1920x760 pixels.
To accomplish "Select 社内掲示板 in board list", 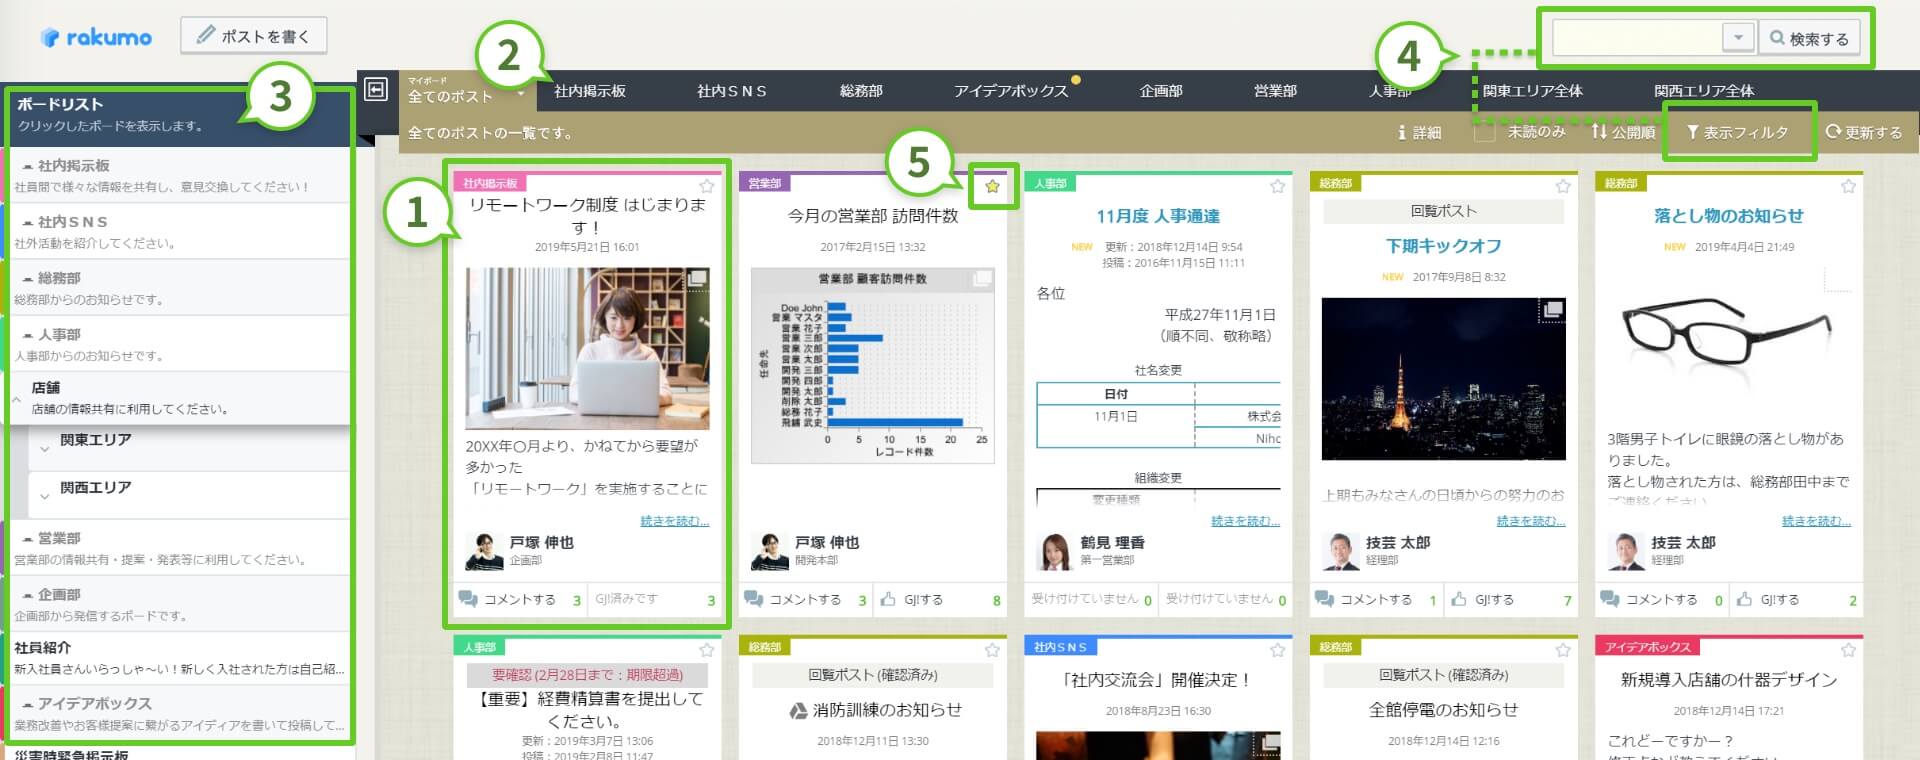I will [x=178, y=175].
